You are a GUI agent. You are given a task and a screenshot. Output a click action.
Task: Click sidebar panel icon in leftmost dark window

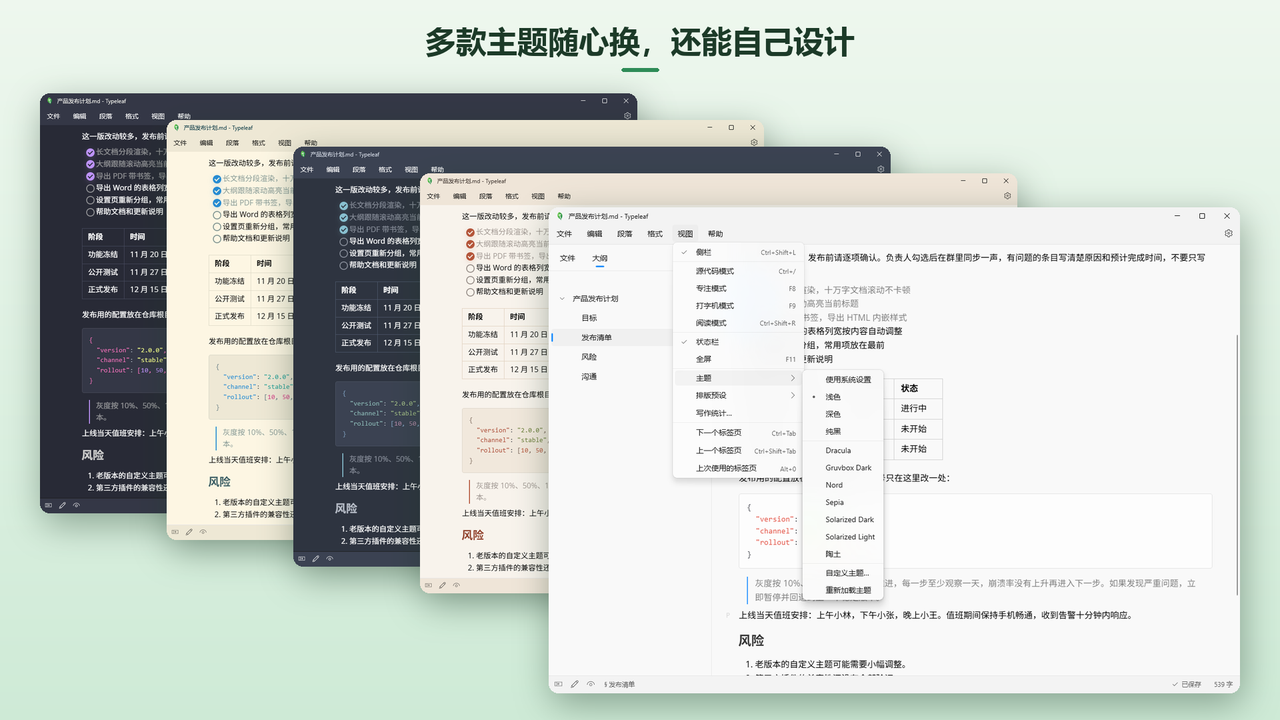tap(48, 505)
